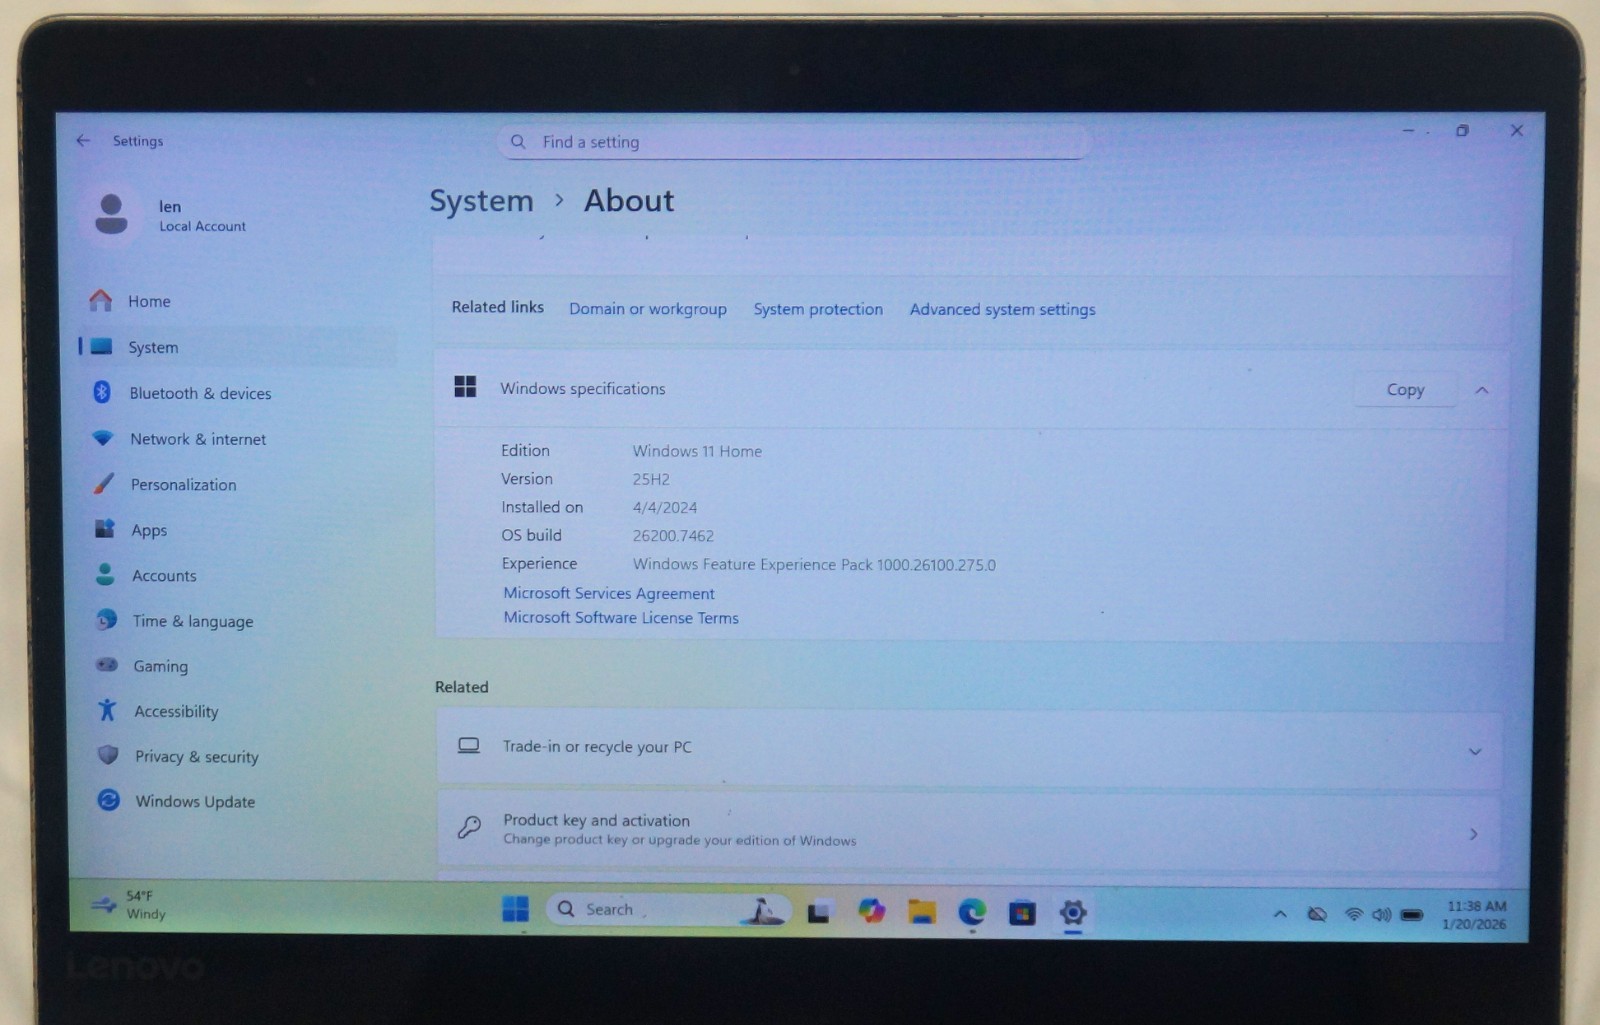The image size is (1600, 1025).
Task: Click the back arrow in Settings
Action: pyautogui.click(x=83, y=141)
